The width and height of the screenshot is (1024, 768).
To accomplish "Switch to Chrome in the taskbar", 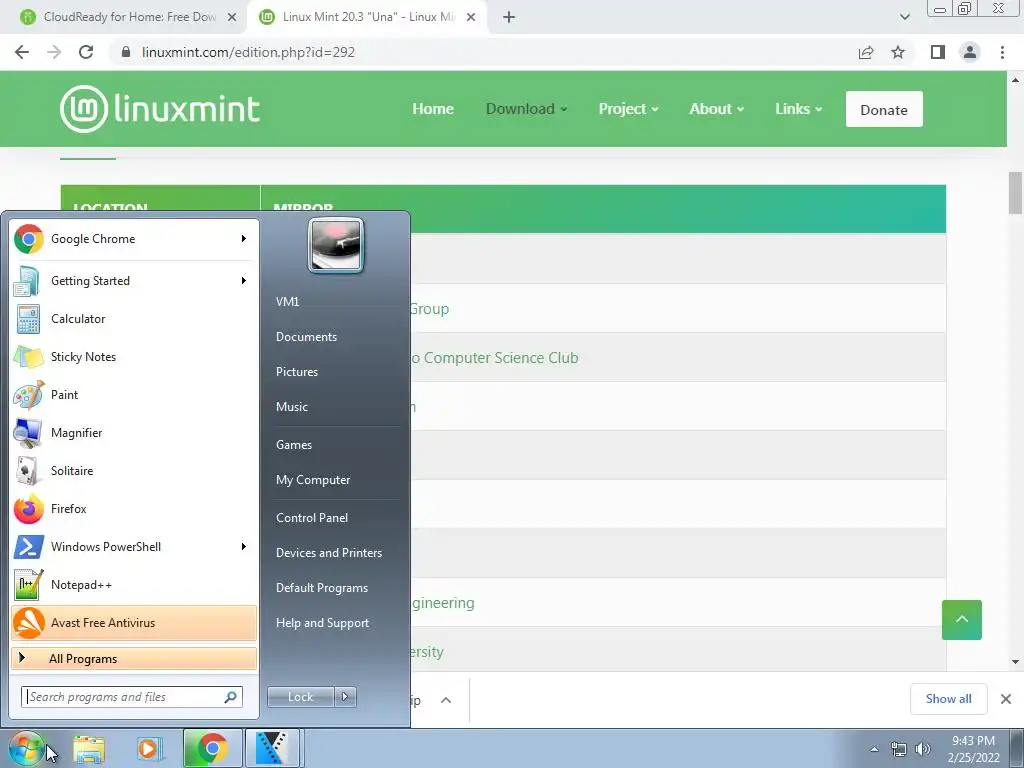I will [x=212, y=749].
